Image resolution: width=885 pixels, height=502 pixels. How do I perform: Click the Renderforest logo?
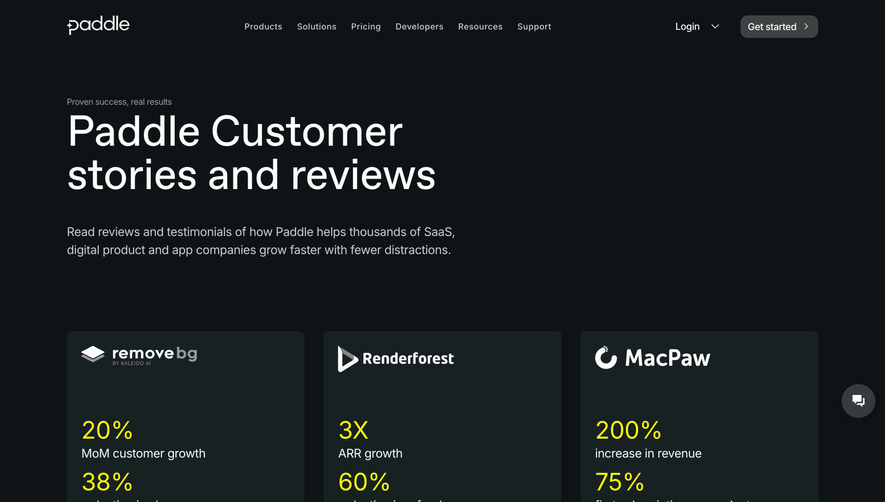pyautogui.click(x=396, y=359)
